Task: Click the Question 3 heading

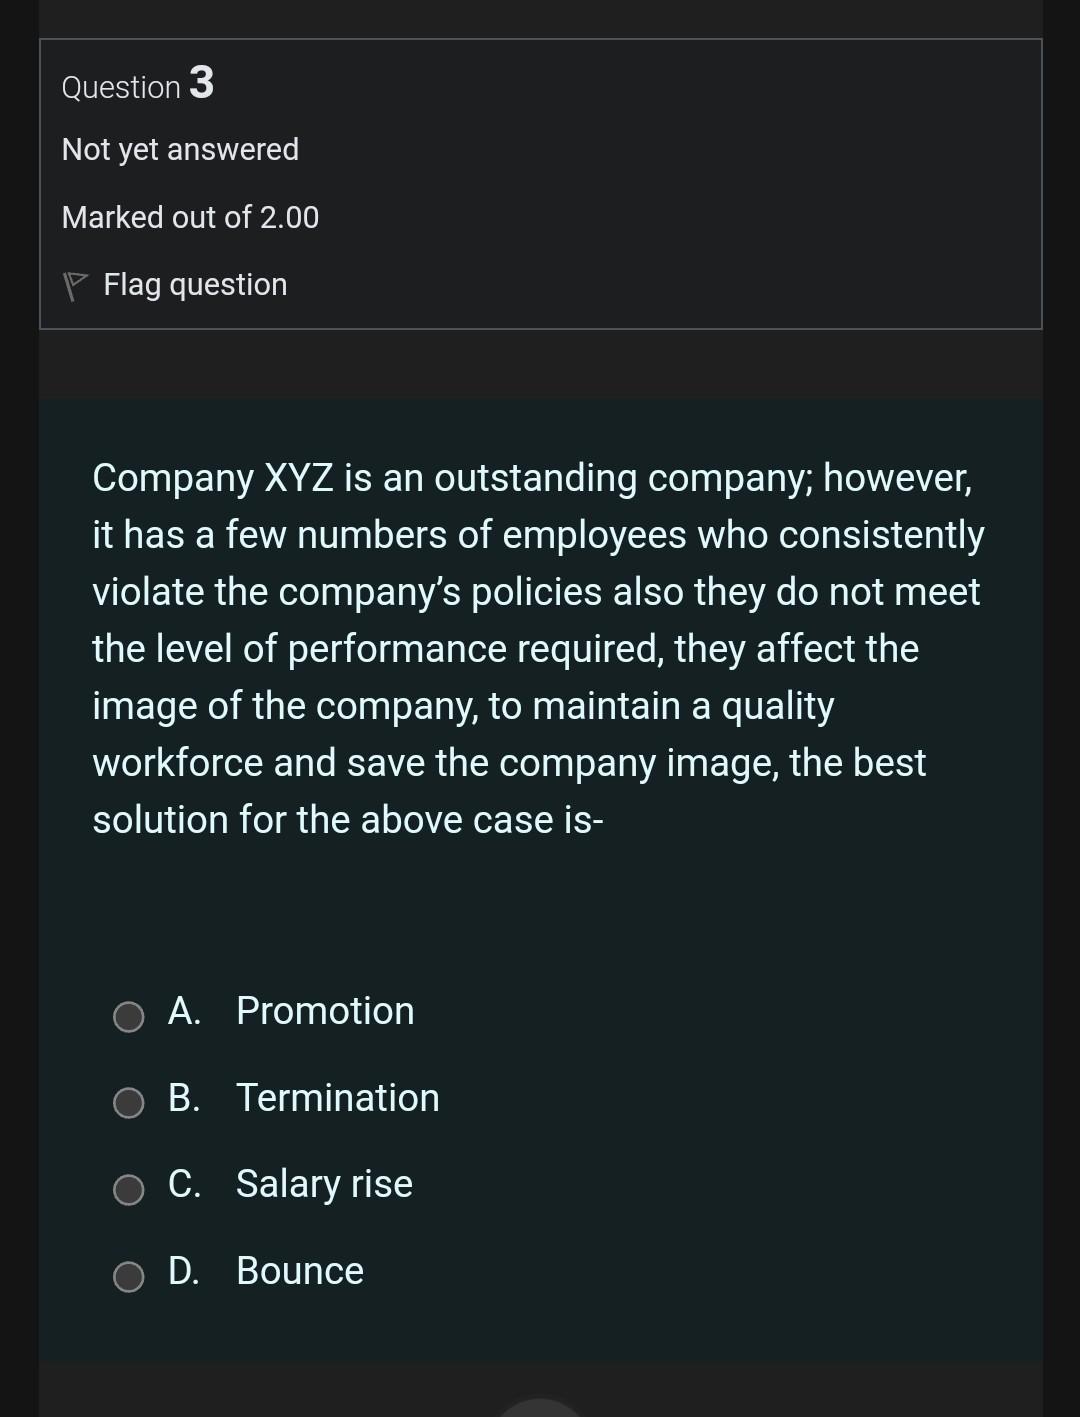Action: click(x=137, y=86)
